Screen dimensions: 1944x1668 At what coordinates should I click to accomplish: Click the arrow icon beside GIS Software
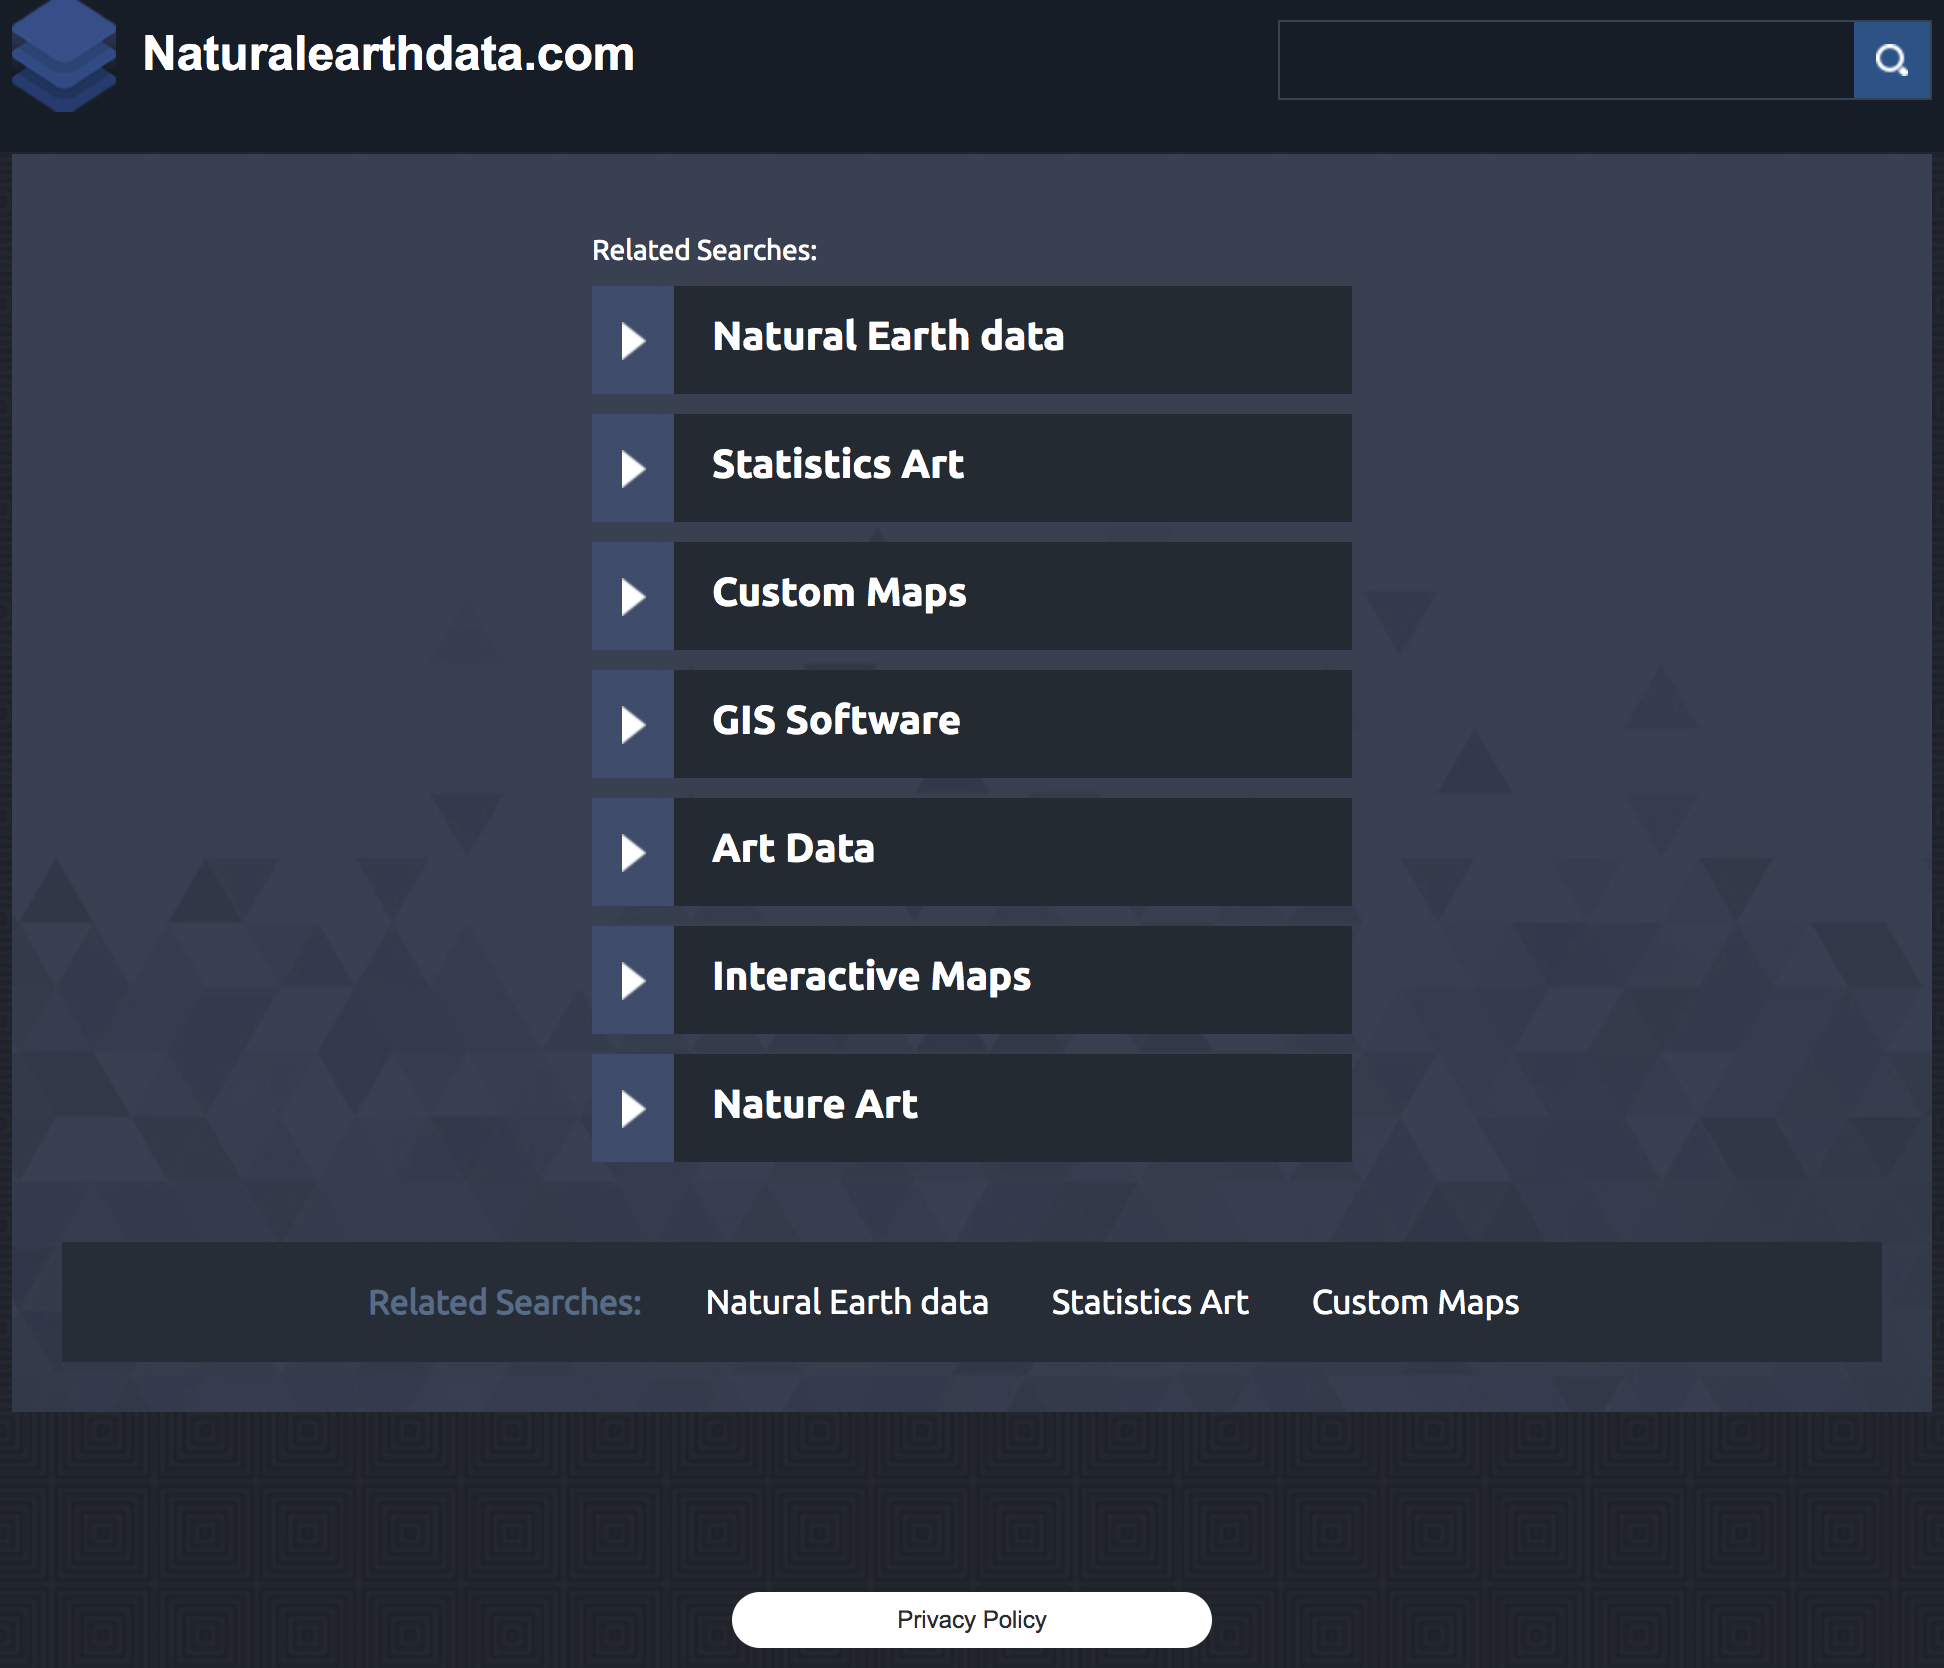[x=633, y=724]
